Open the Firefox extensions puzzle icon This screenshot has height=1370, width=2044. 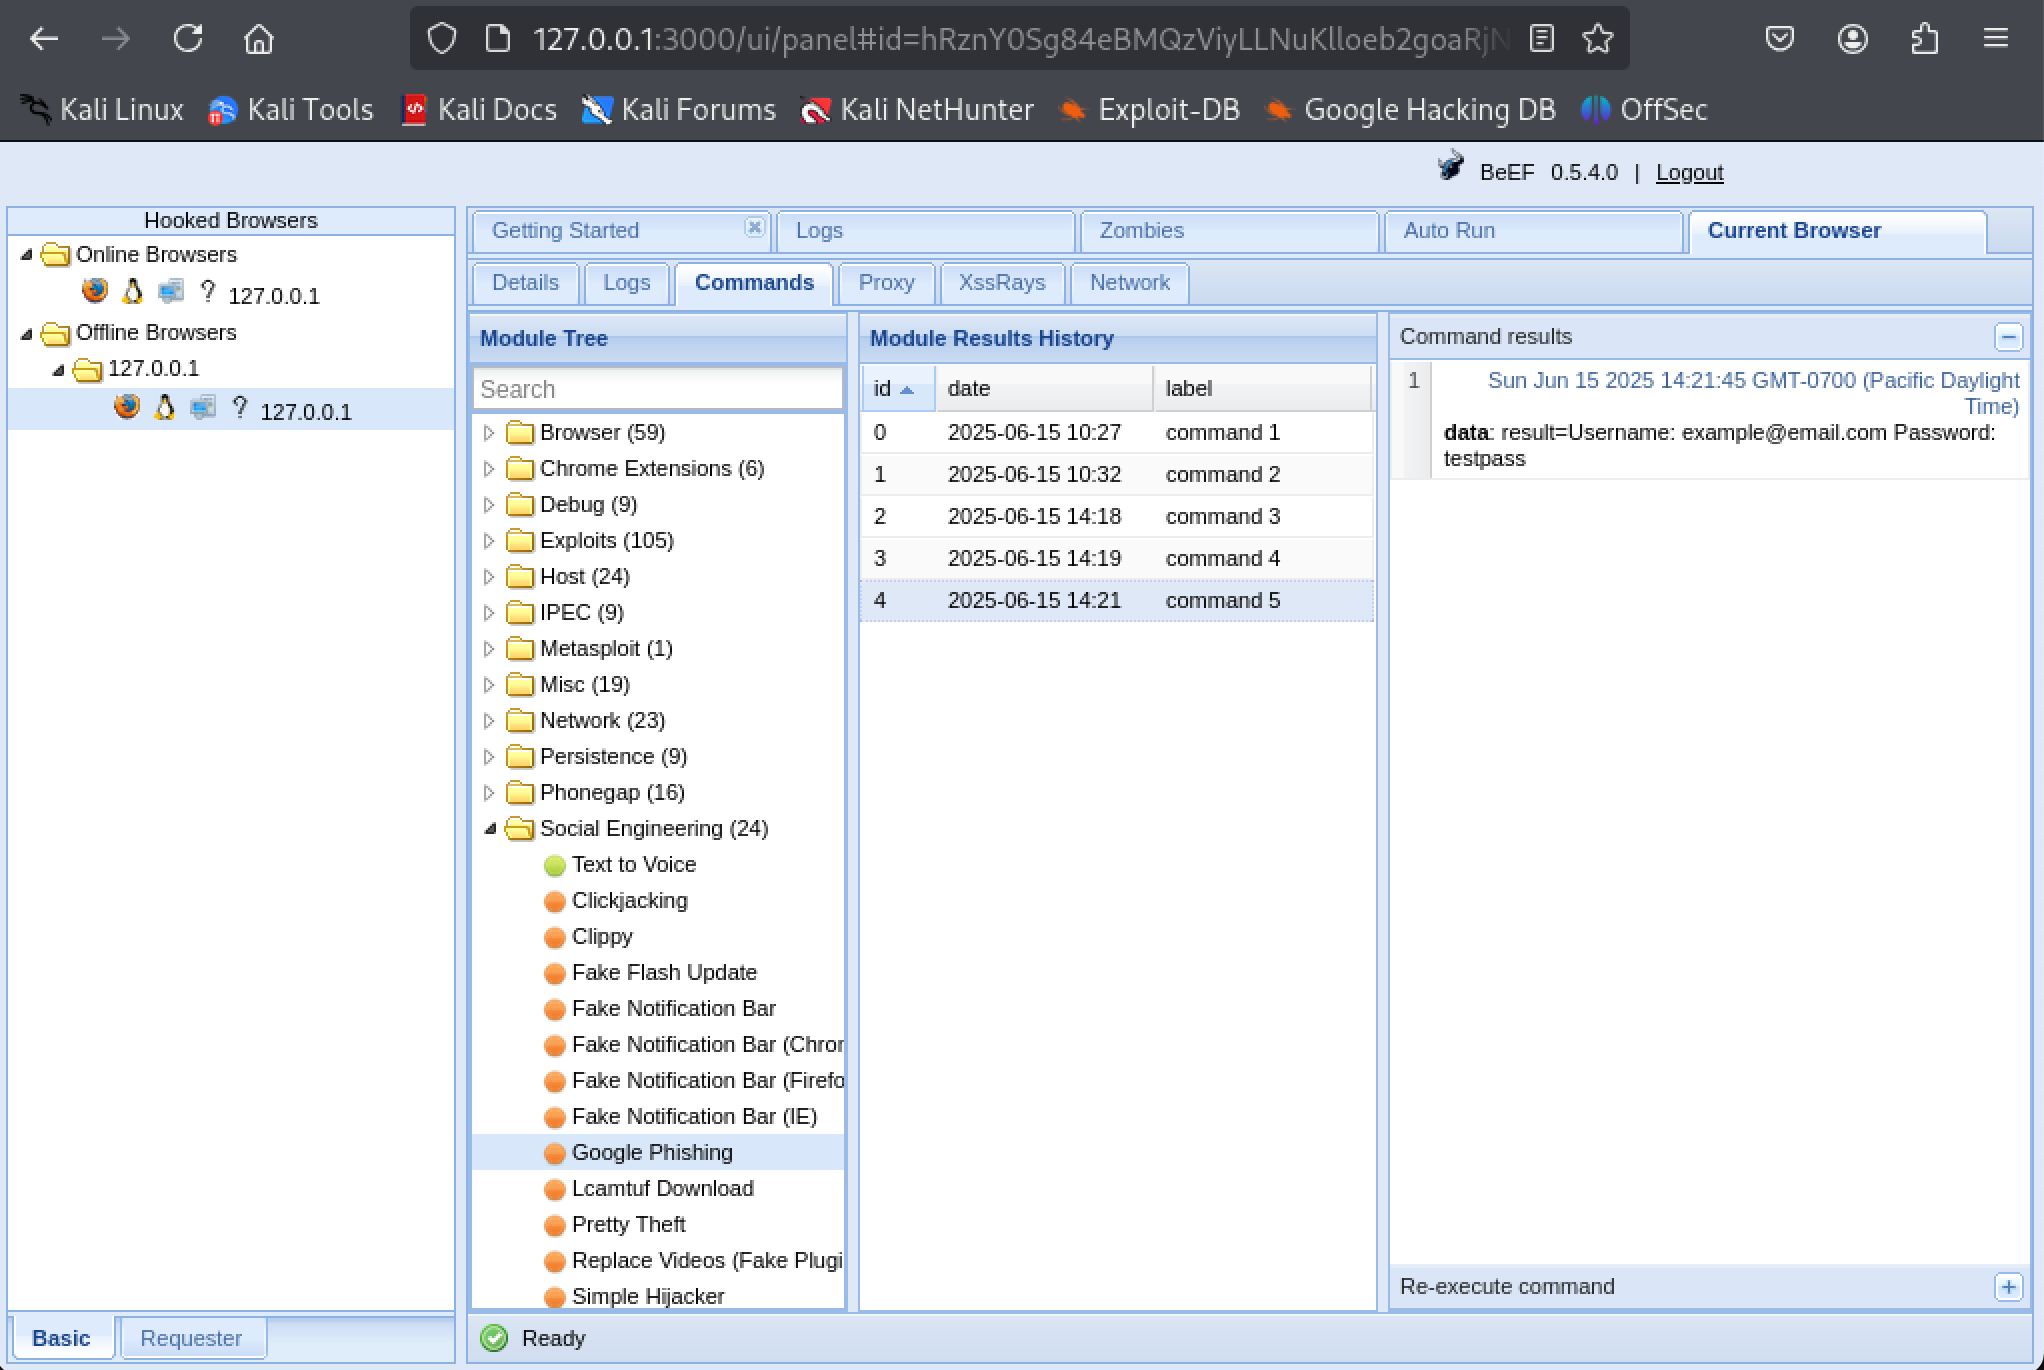1924,39
